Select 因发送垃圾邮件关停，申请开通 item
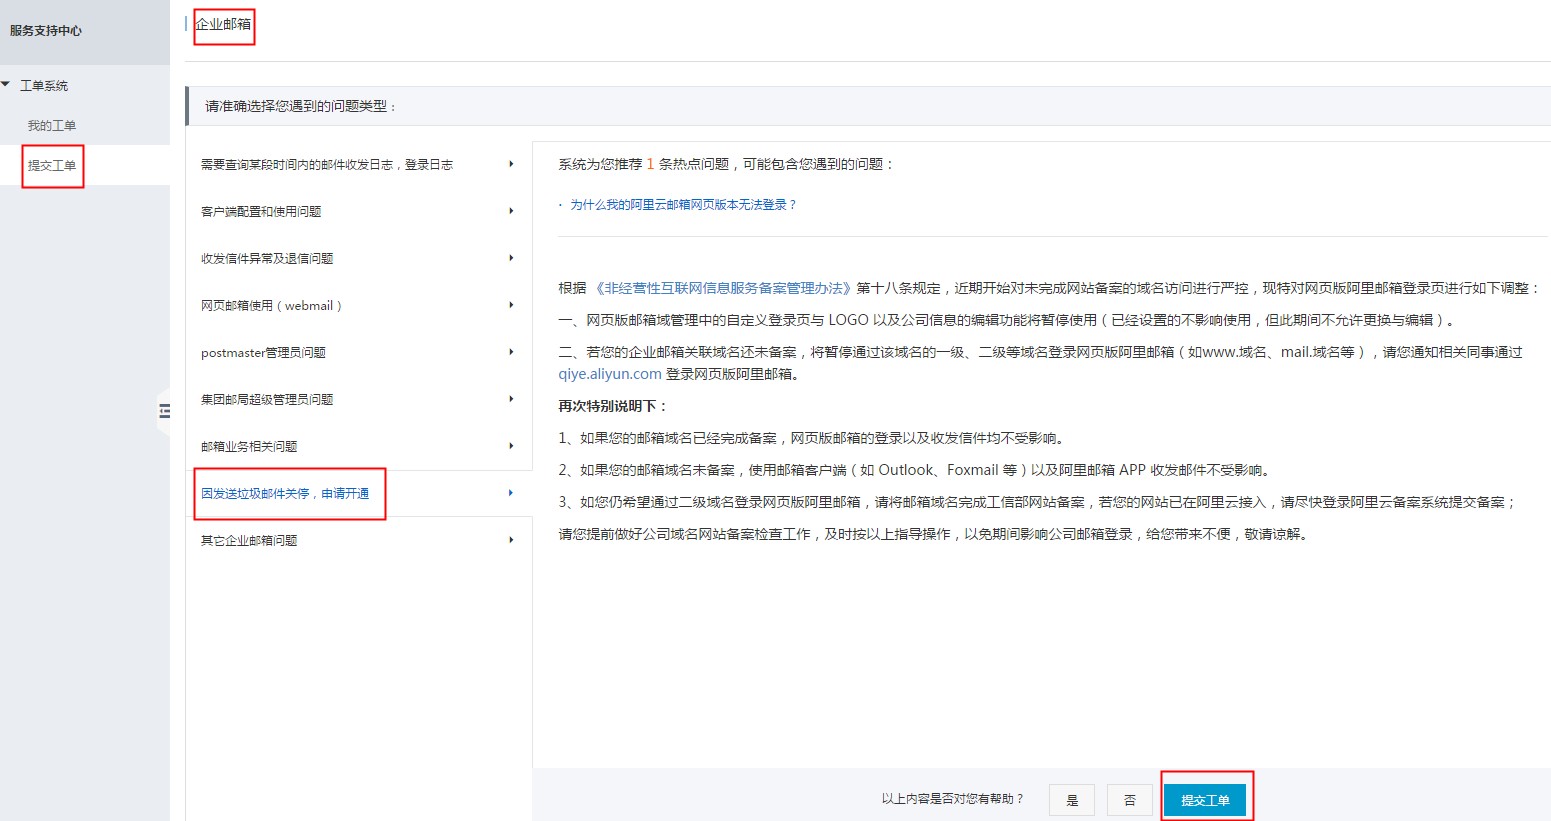 click(285, 493)
